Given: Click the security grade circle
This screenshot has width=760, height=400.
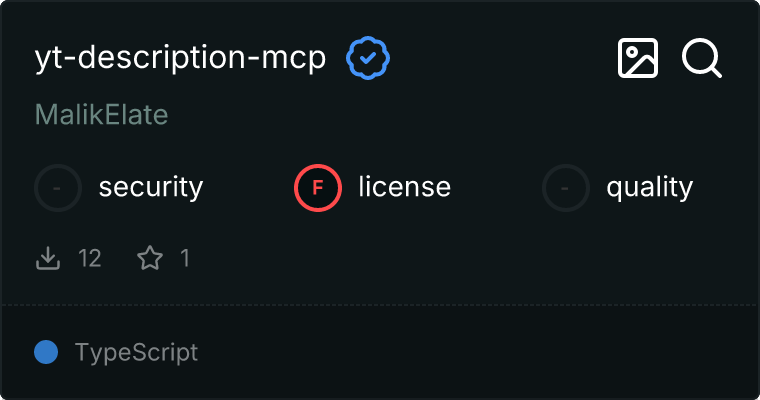Looking at the screenshot, I should pos(58,187).
